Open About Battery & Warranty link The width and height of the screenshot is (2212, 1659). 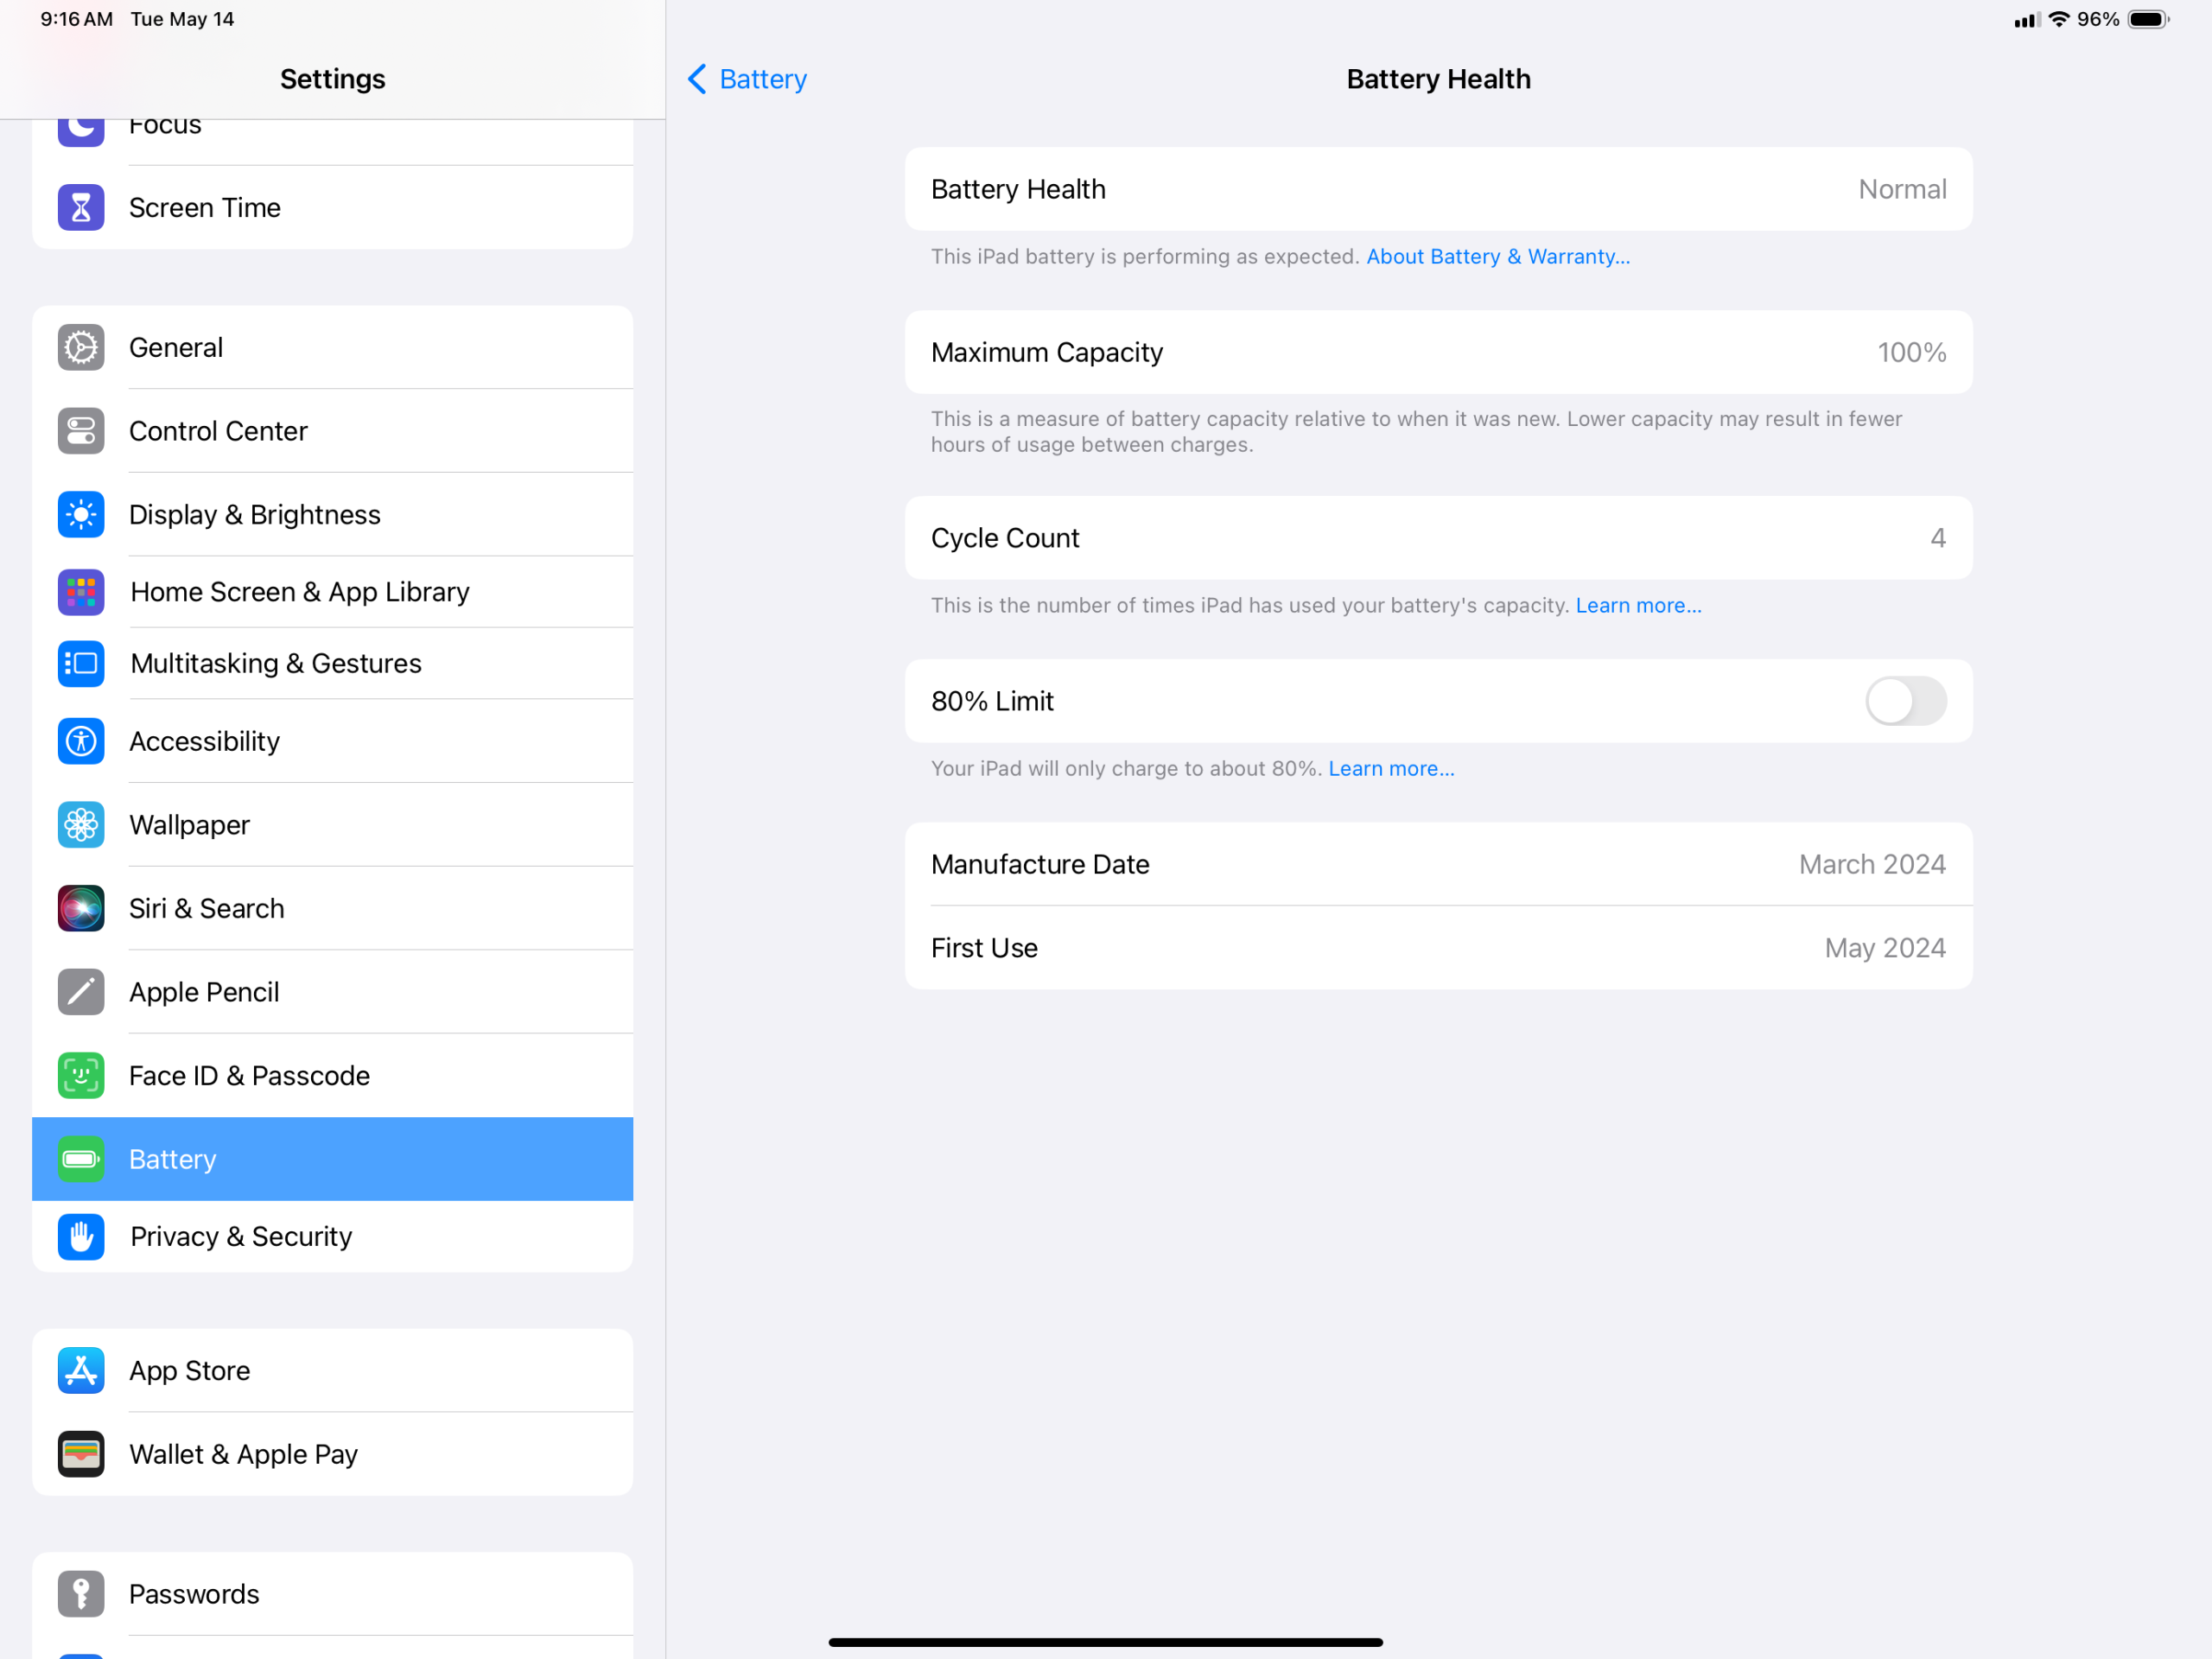coord(1497,256)
